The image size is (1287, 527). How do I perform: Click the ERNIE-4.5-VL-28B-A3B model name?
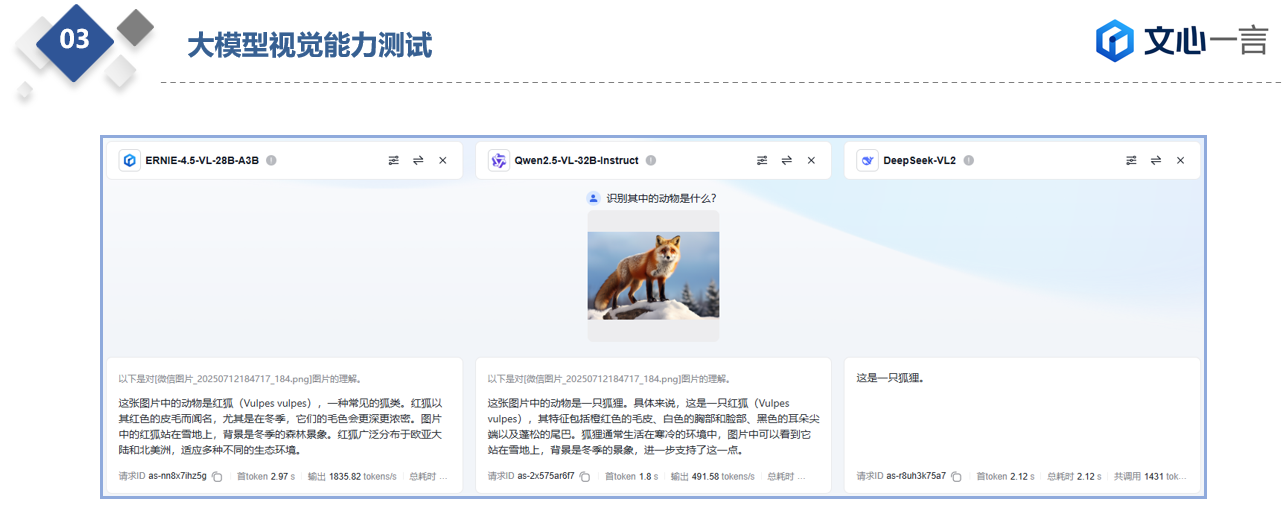(202, 160)
